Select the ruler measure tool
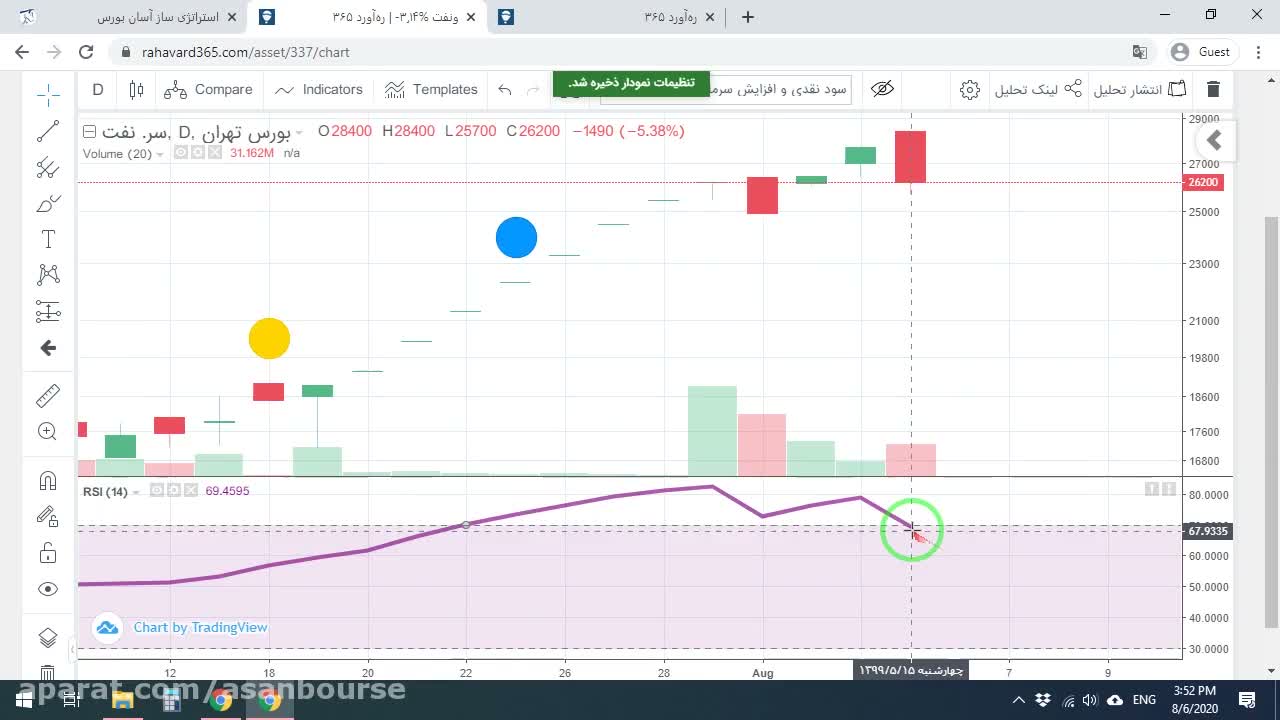This screenshot has height=720, width=1280. 48,396
